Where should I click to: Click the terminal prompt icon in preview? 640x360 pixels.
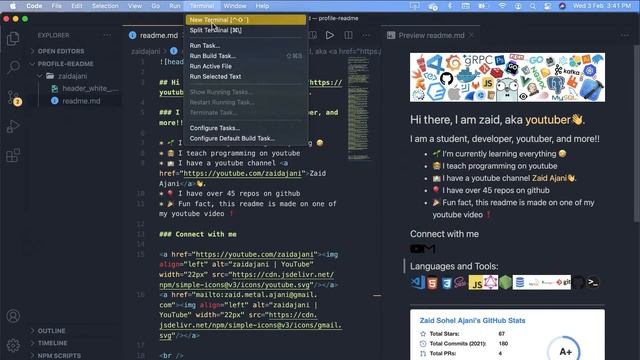coord(593,282)
